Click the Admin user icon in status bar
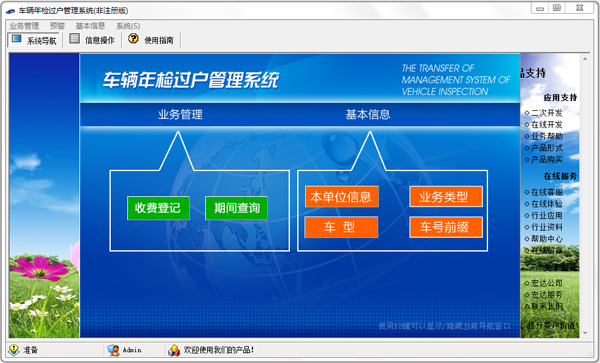This screenshot has width=600, height=363. (x=113, y=350)
